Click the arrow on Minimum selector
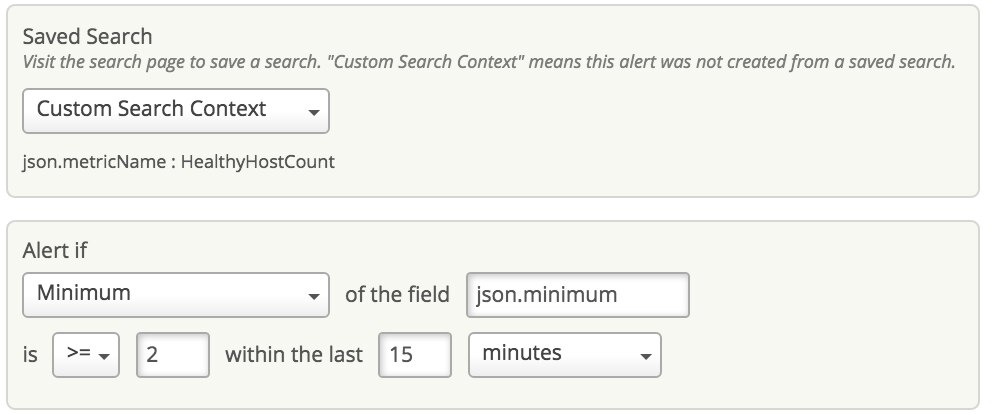This screenshot has height=414, width=996. click(x=313, y=297)
